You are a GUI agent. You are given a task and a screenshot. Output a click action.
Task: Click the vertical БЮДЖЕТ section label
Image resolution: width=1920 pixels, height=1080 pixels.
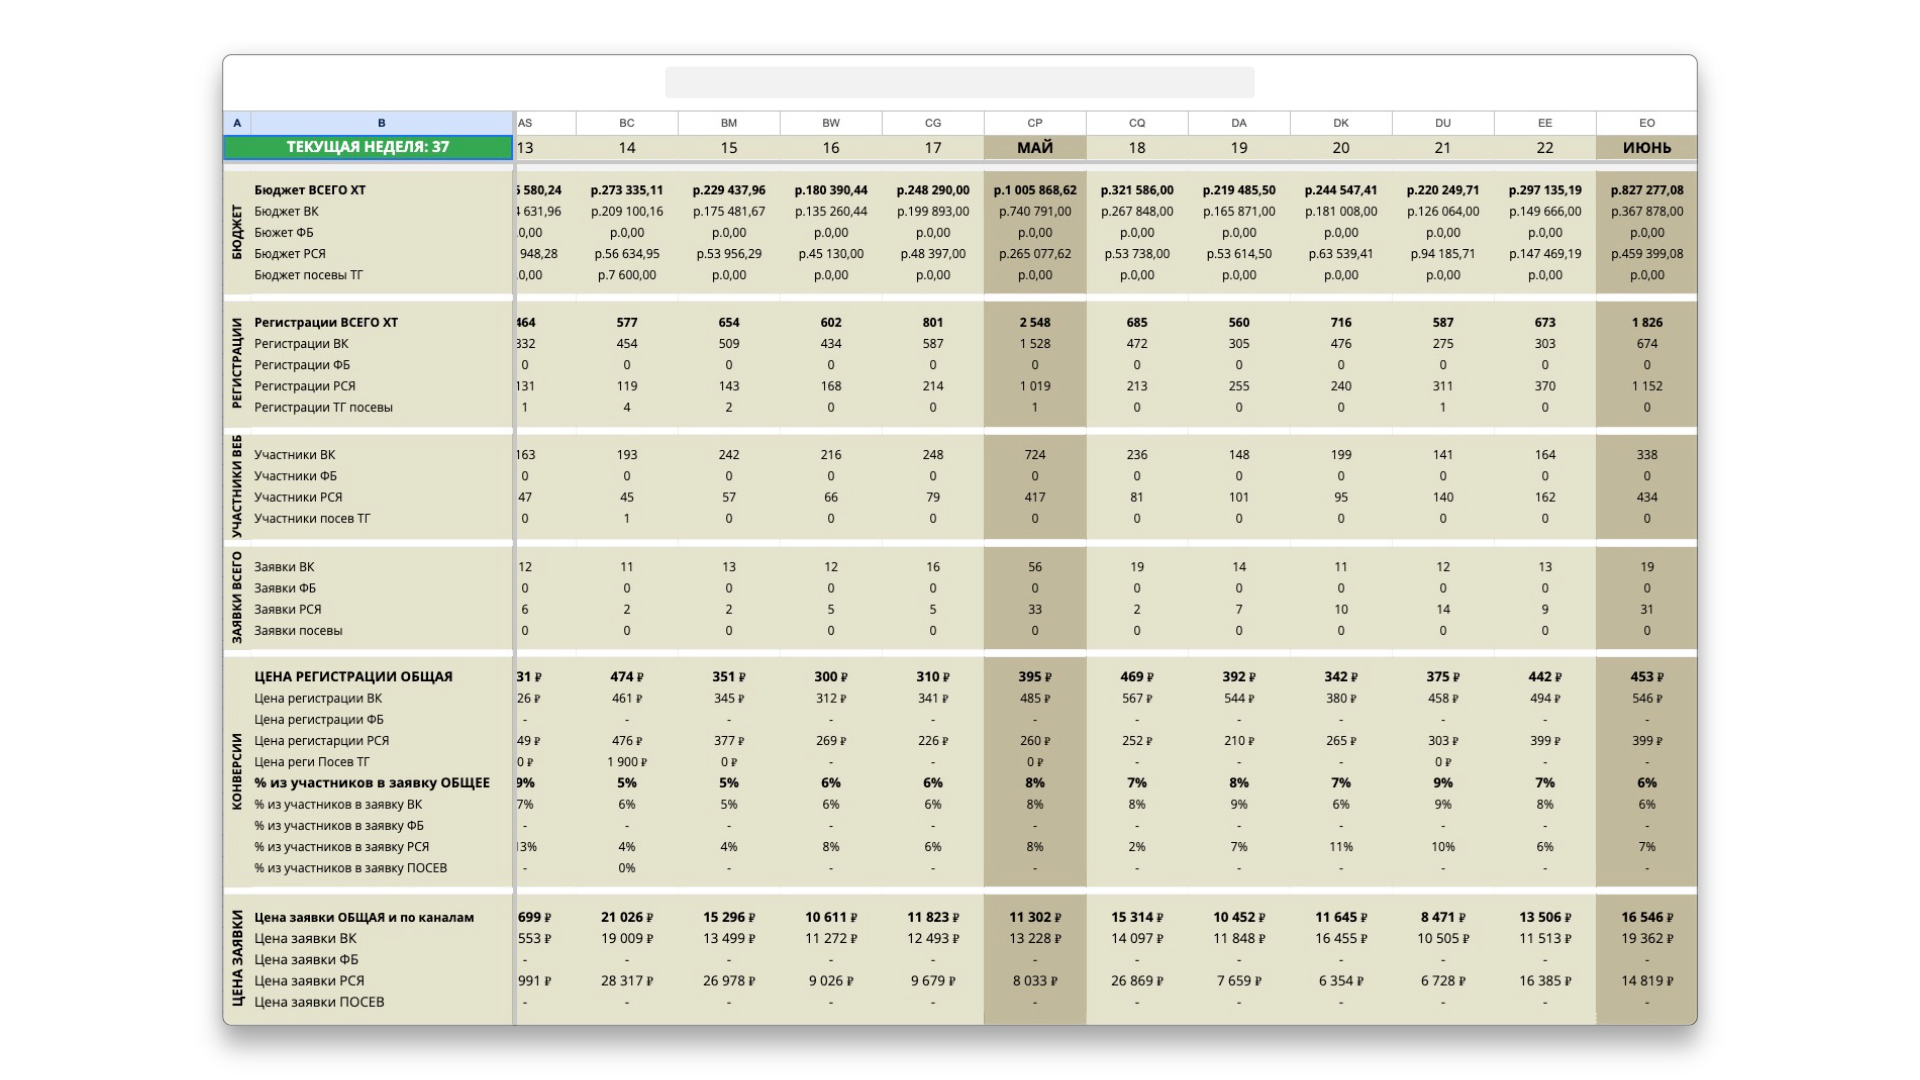237,232
